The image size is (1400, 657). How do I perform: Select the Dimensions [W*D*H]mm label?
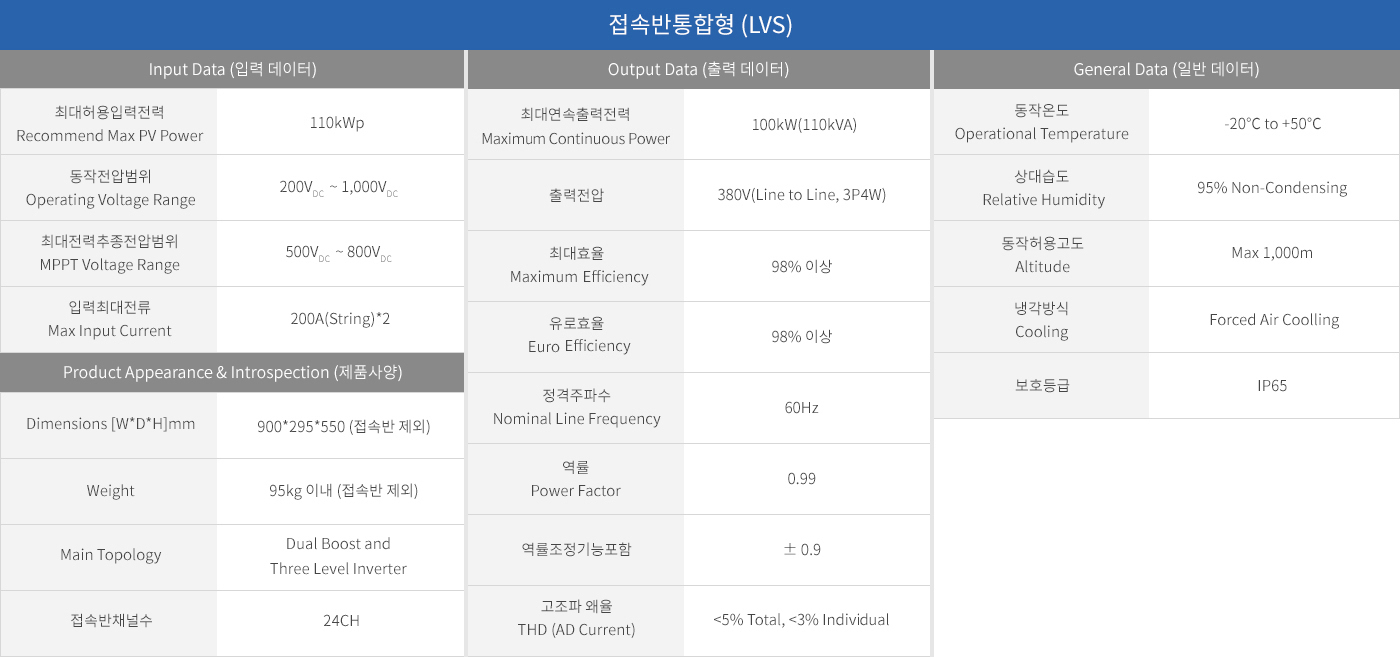pos(110,424)
